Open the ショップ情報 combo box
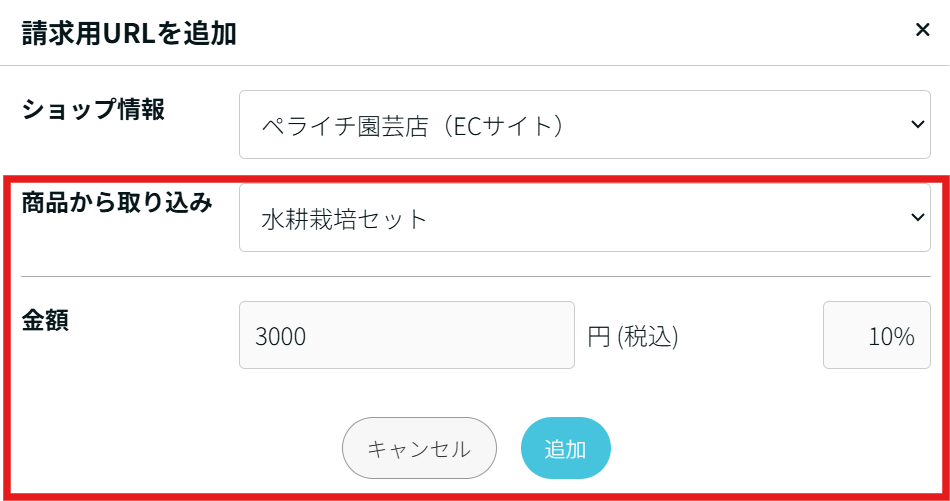950x501 pixels. tap(585, 125)
